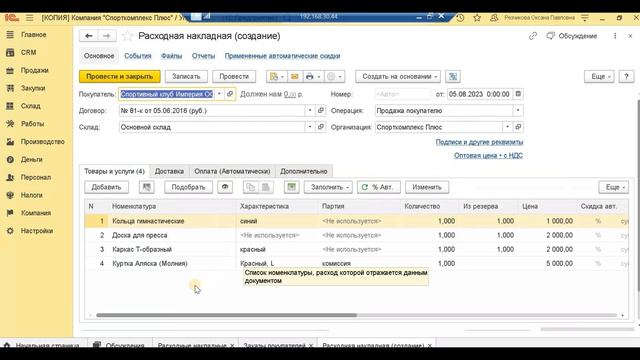Open the Склад record icon

pos(321,127)
